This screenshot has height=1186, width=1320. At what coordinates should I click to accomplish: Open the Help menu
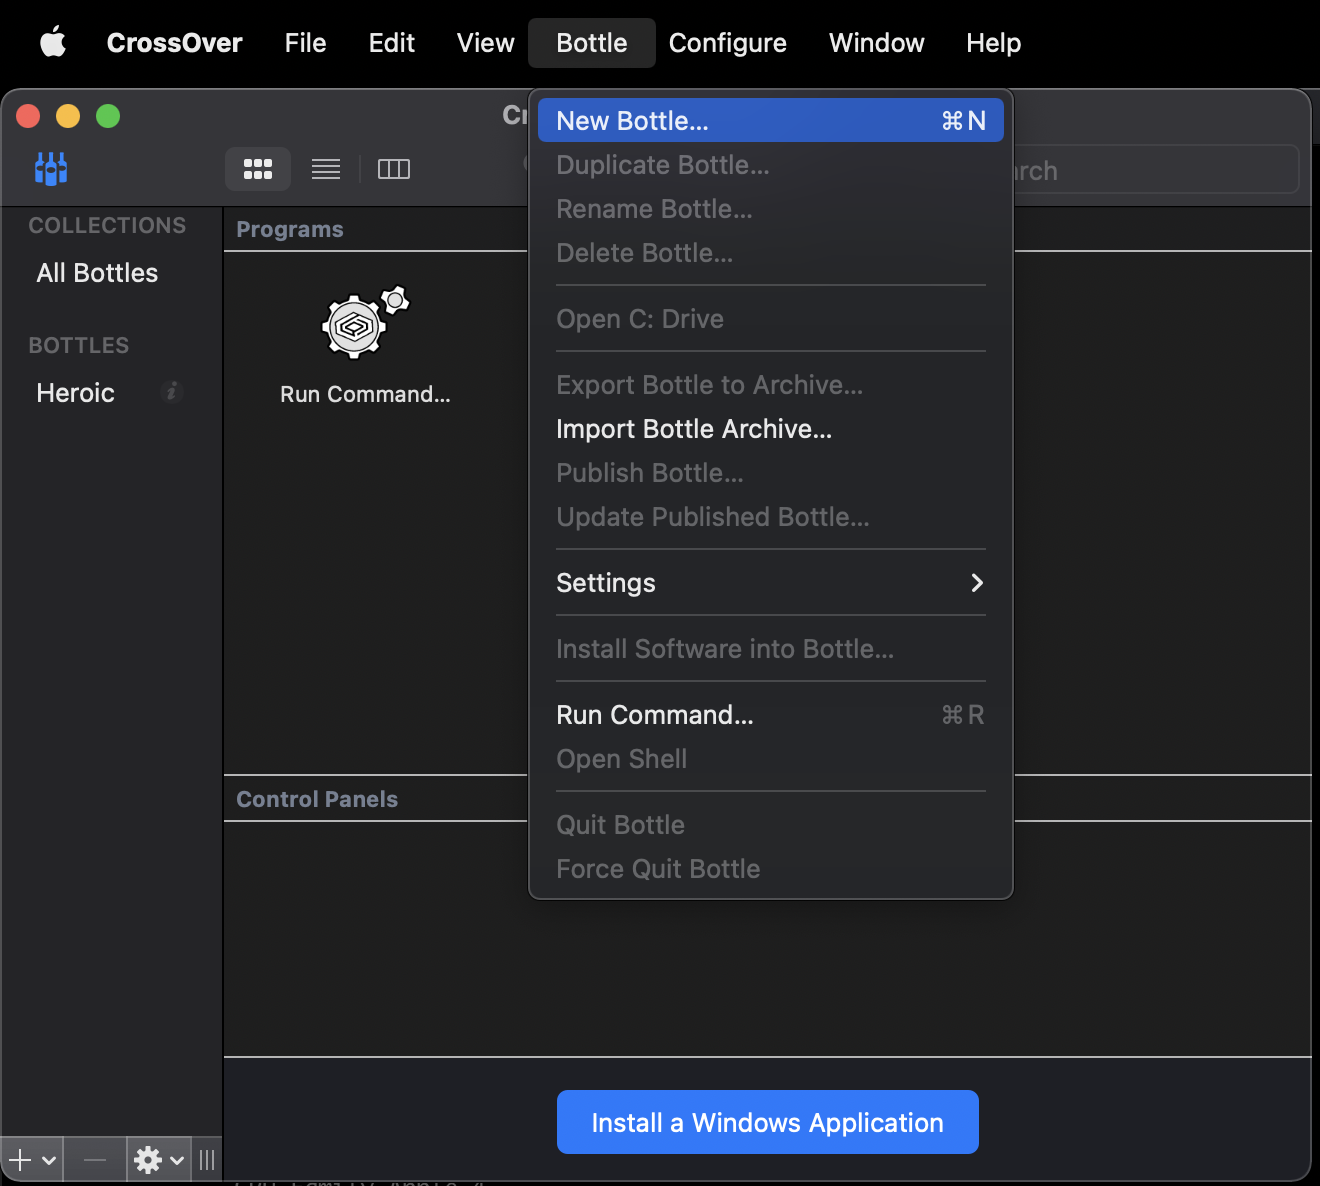[x=994, y=43]
